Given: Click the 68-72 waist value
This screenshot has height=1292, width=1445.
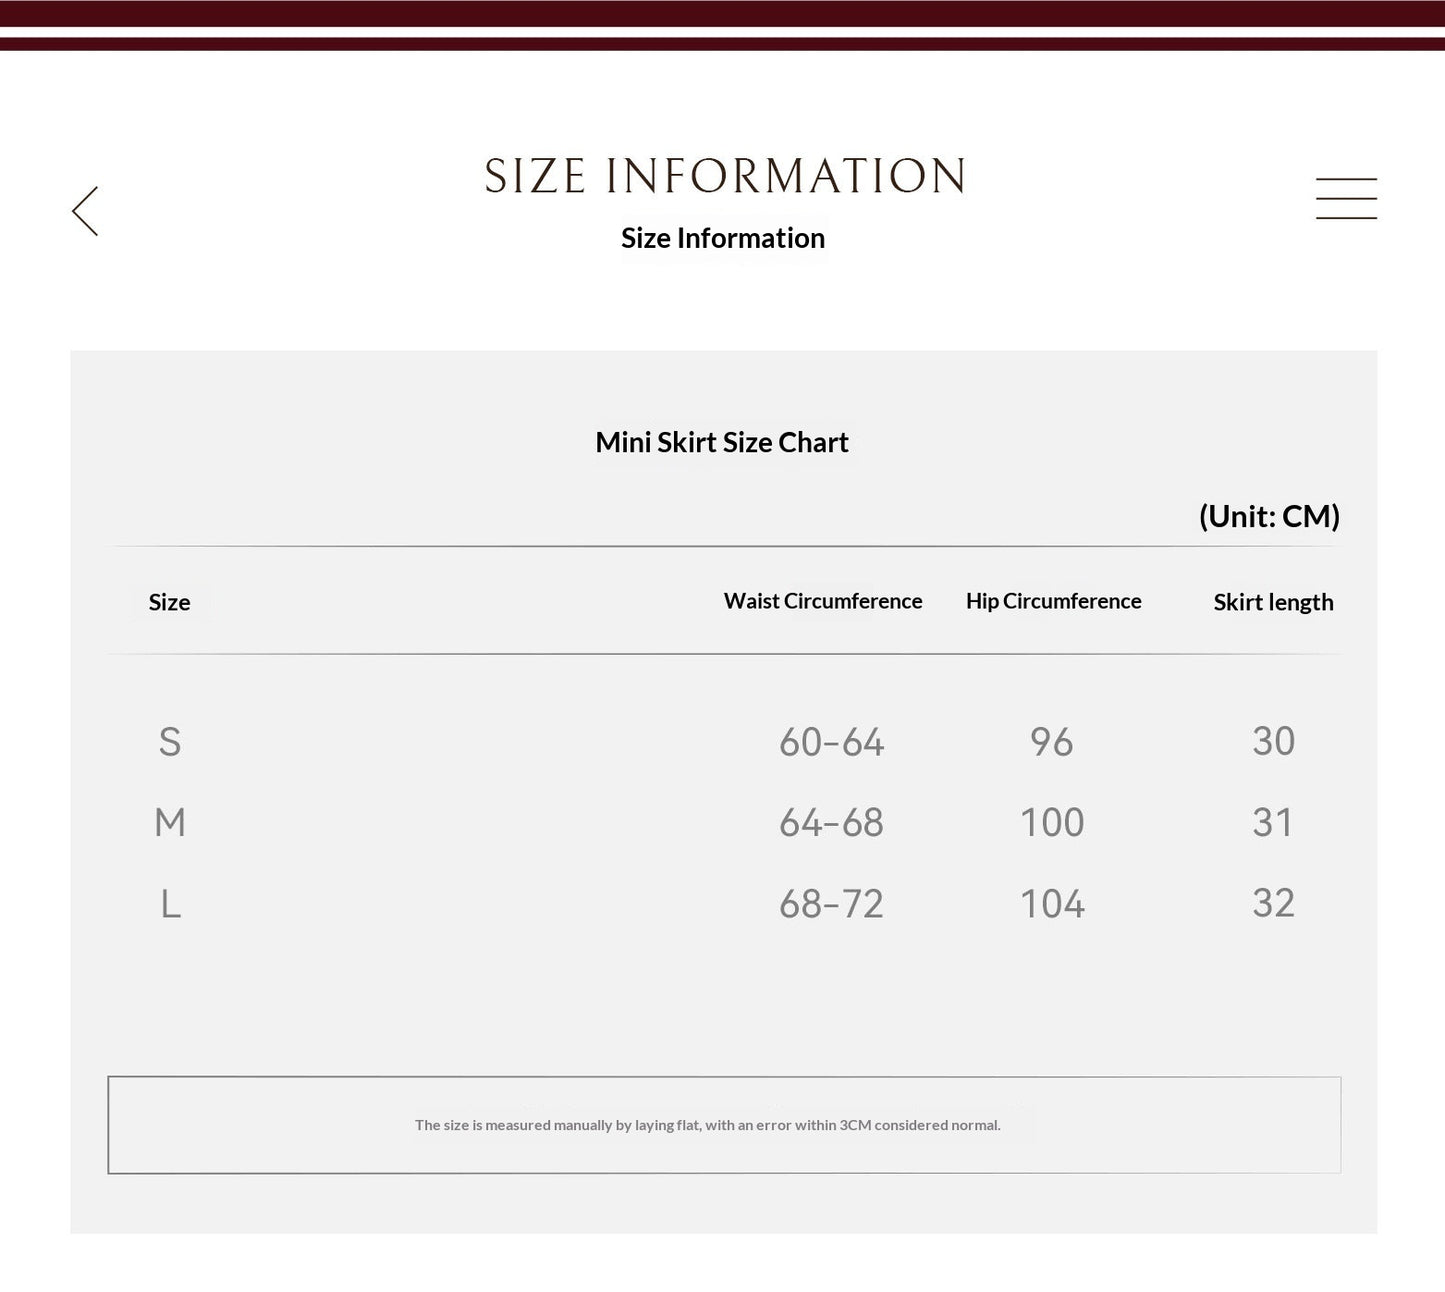Looking at the screenshot, I should coord(832,904).
